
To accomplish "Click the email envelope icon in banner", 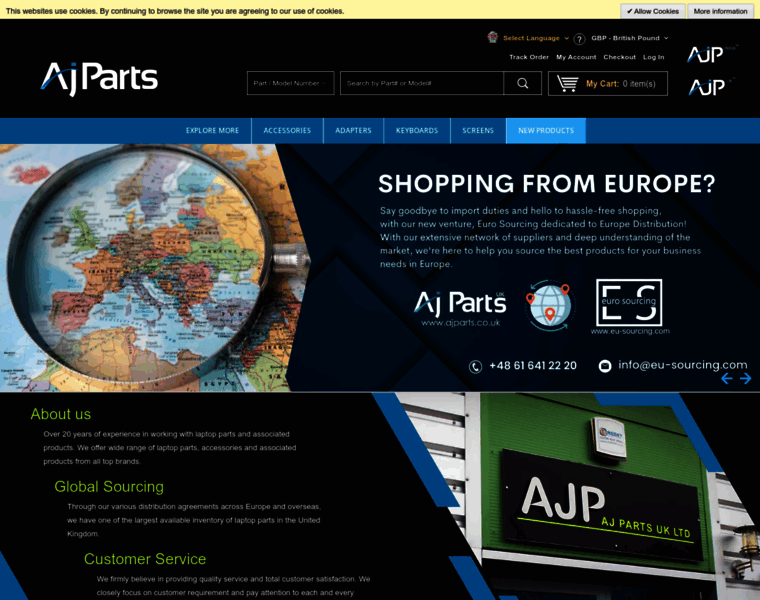I will click(x=605, y=366).
